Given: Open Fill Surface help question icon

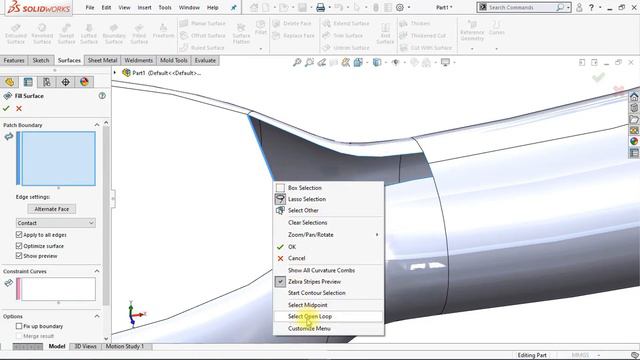Looking at the screenshot, I should (102, 96).
